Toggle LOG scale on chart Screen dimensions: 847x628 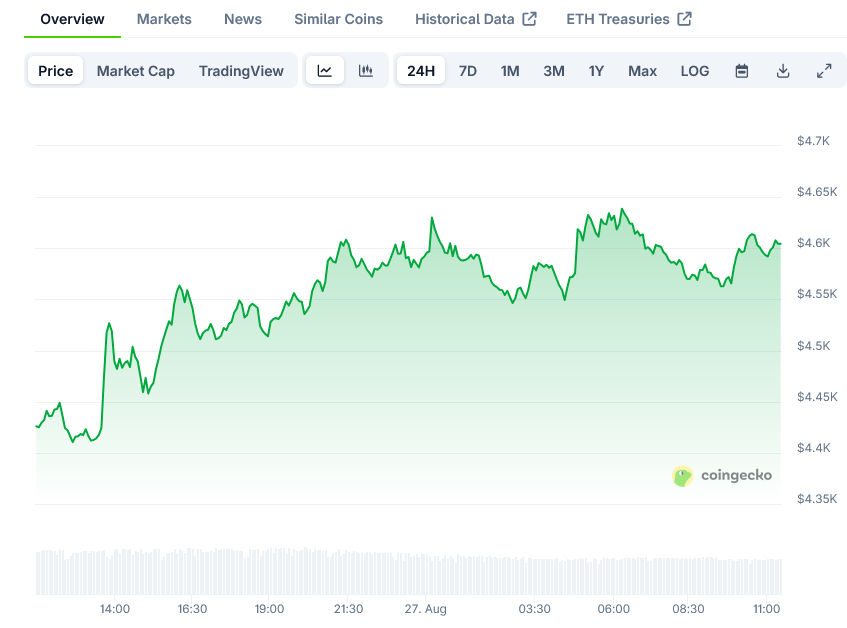coord(695,71)
